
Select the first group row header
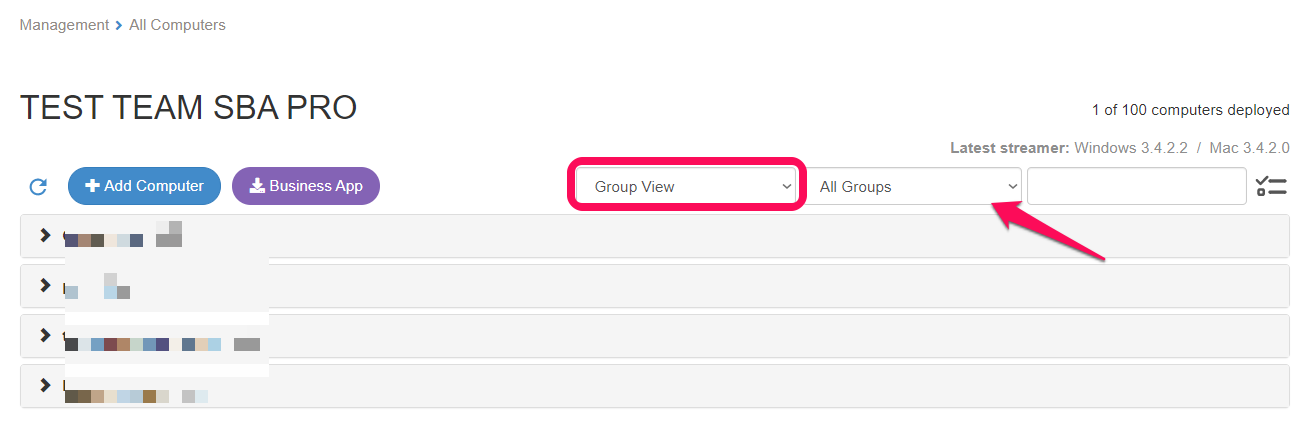click(655, 236)
